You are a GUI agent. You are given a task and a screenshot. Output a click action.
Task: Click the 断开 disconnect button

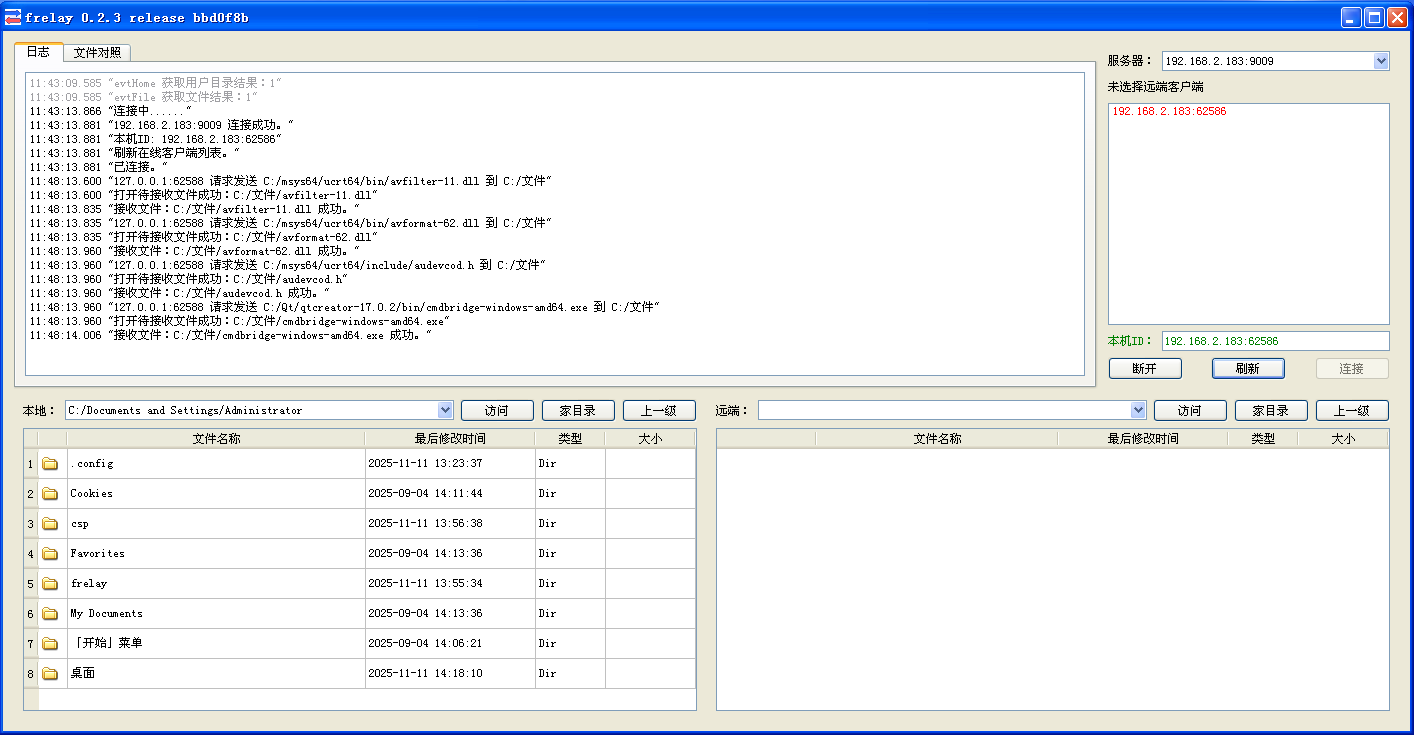coord(1144,368)
